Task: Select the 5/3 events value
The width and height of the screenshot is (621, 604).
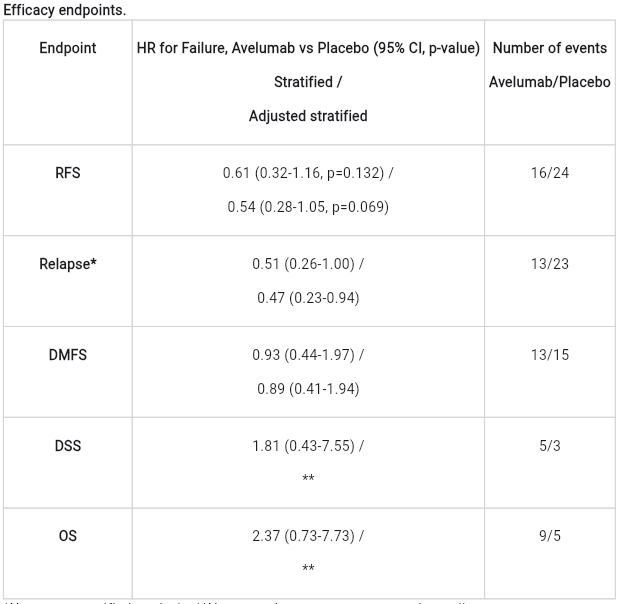Action: click(550, 446)
